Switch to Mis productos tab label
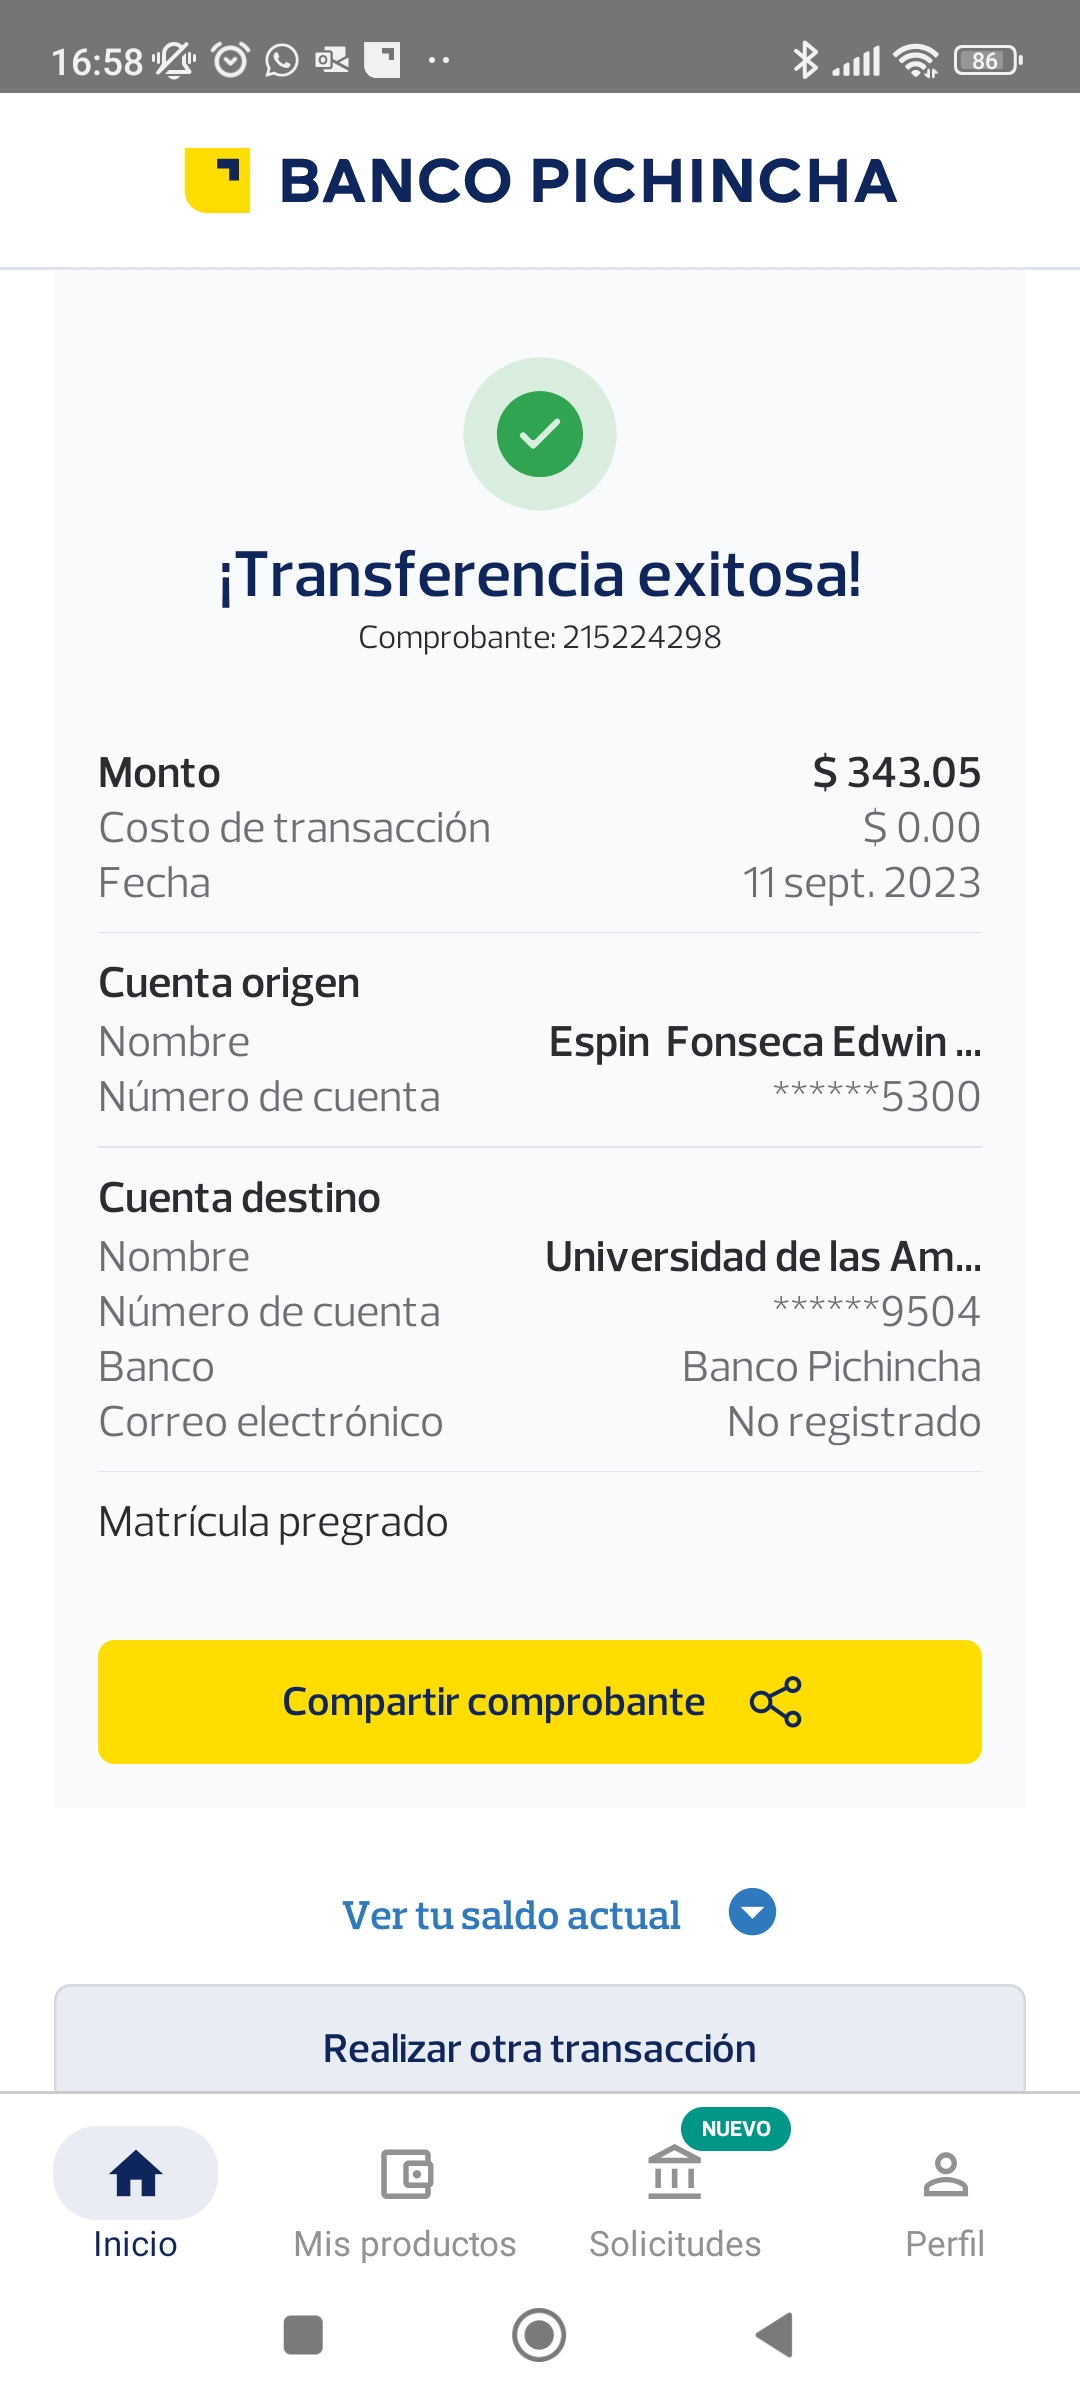 tap(405, 2244)
